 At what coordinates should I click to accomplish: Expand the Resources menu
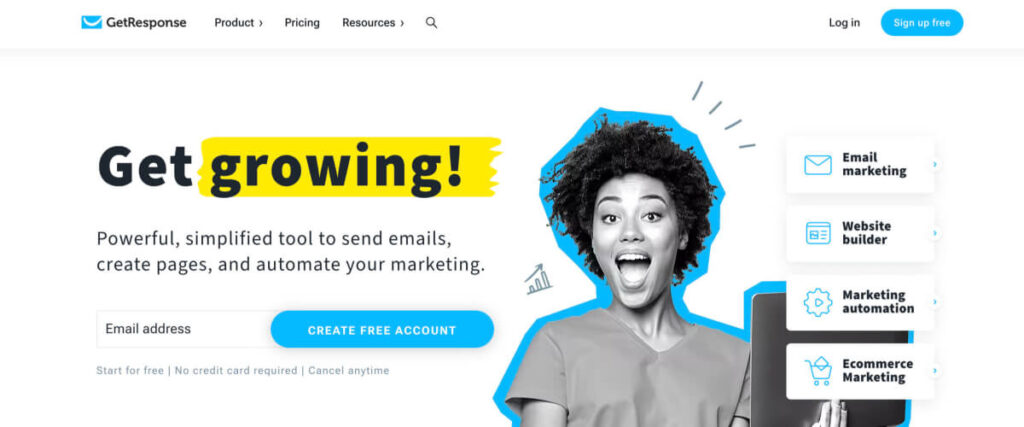(x=373, y=23)
